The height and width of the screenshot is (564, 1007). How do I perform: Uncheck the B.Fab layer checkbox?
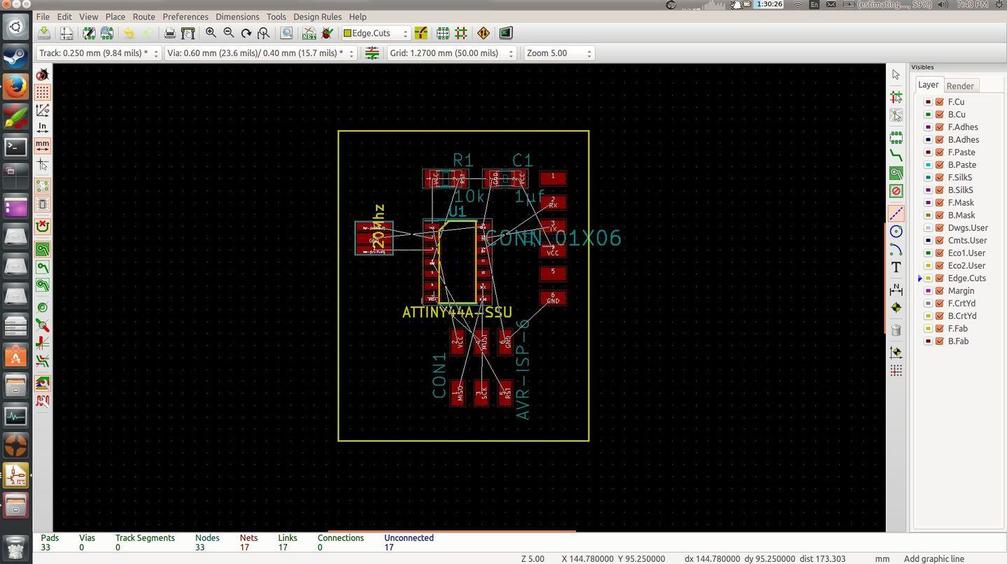pos(940,341)
